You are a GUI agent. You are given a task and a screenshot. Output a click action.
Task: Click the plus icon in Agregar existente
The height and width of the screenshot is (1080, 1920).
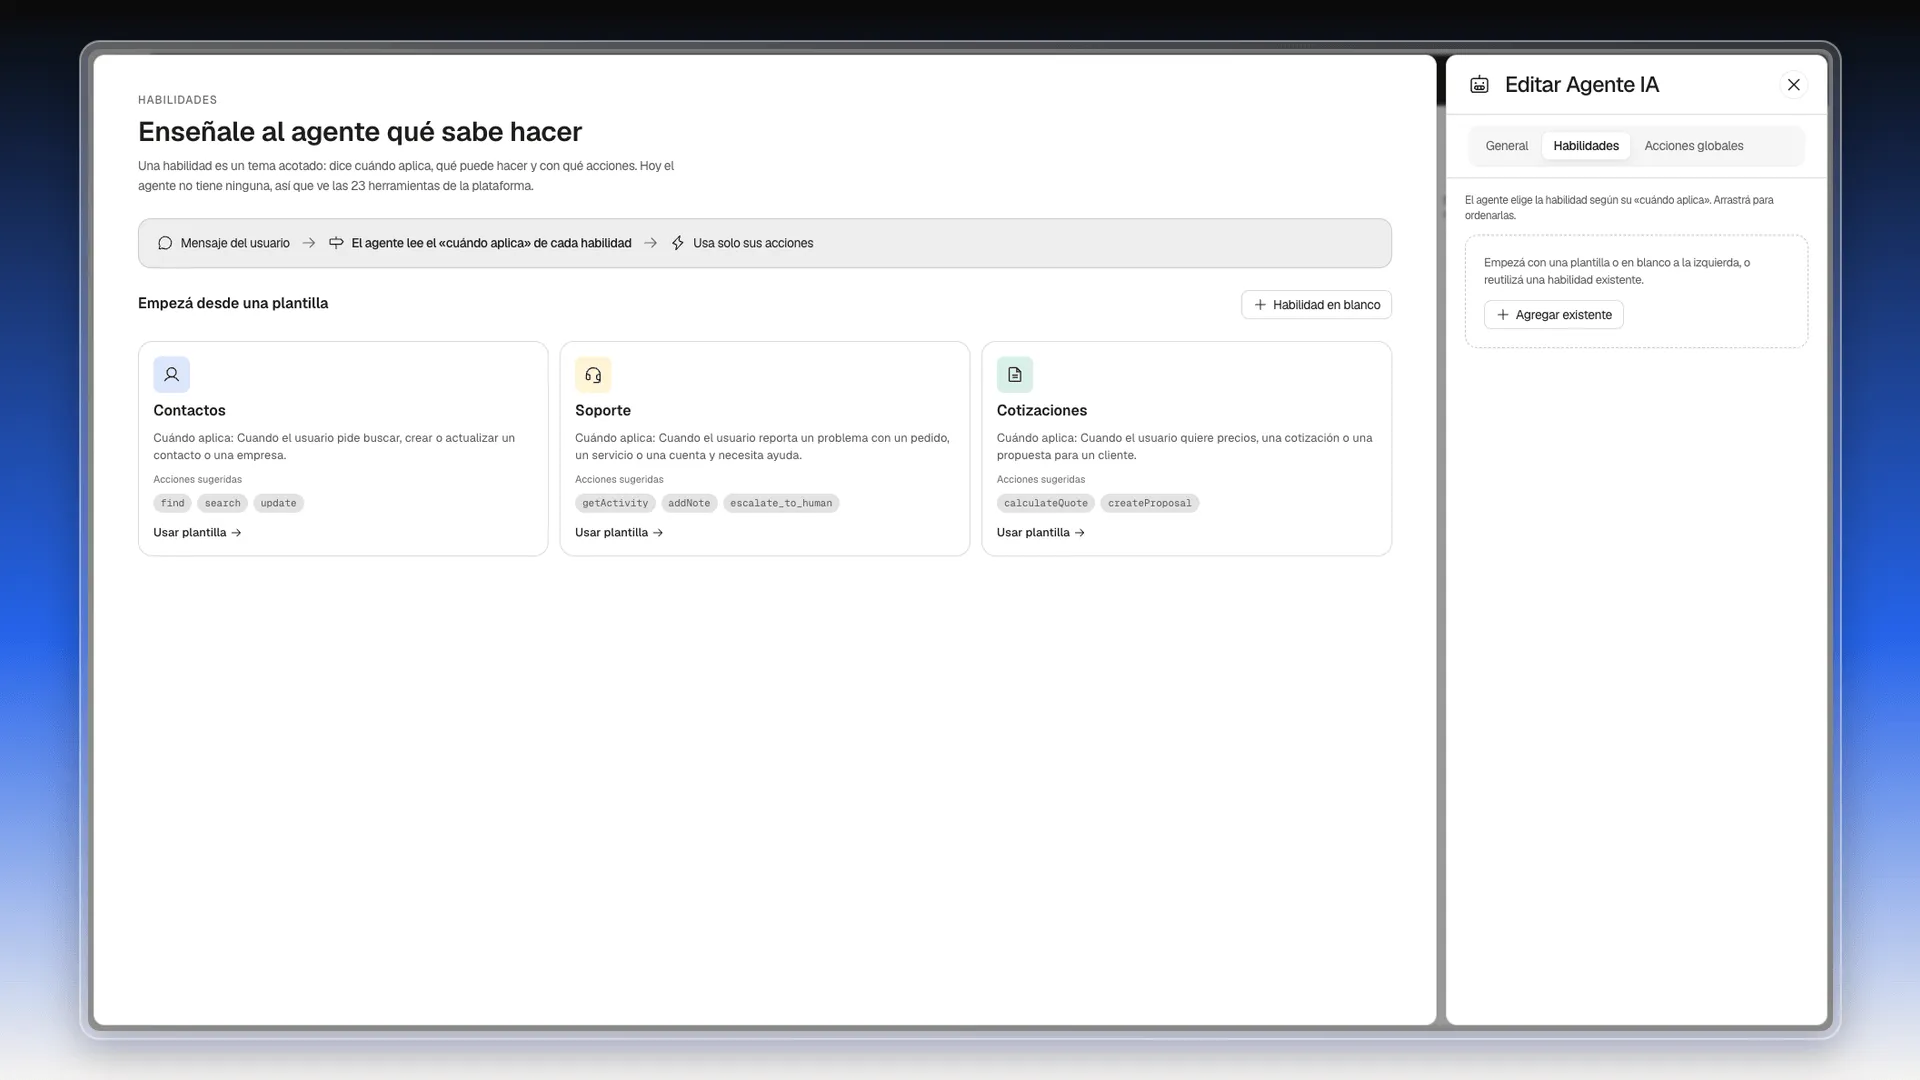tap(1502, 315)
